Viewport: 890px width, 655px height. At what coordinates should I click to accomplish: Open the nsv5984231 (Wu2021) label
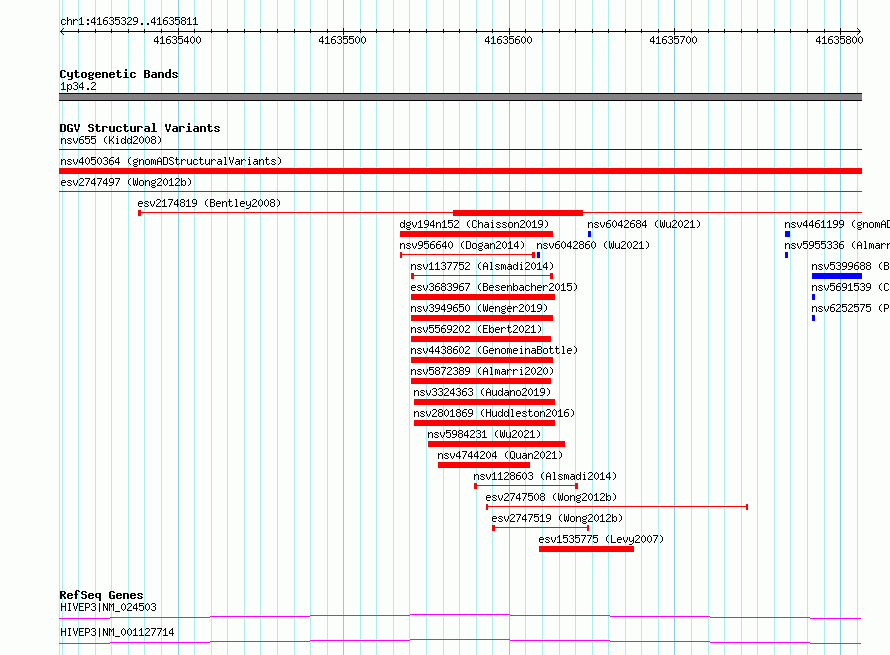[x=484, y=434]
